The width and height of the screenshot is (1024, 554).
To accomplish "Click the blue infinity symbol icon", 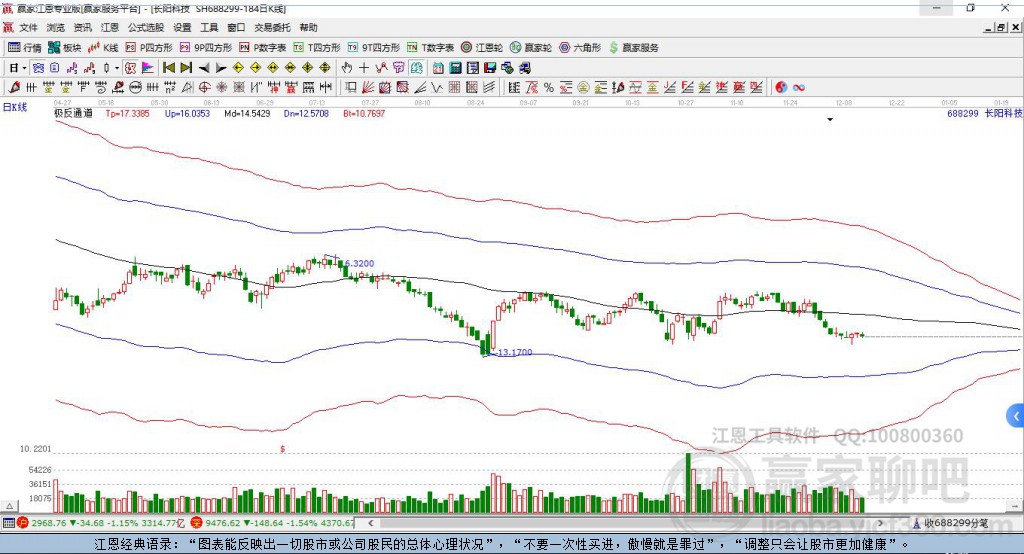I will pyautogui.click(x=798, y=87).
